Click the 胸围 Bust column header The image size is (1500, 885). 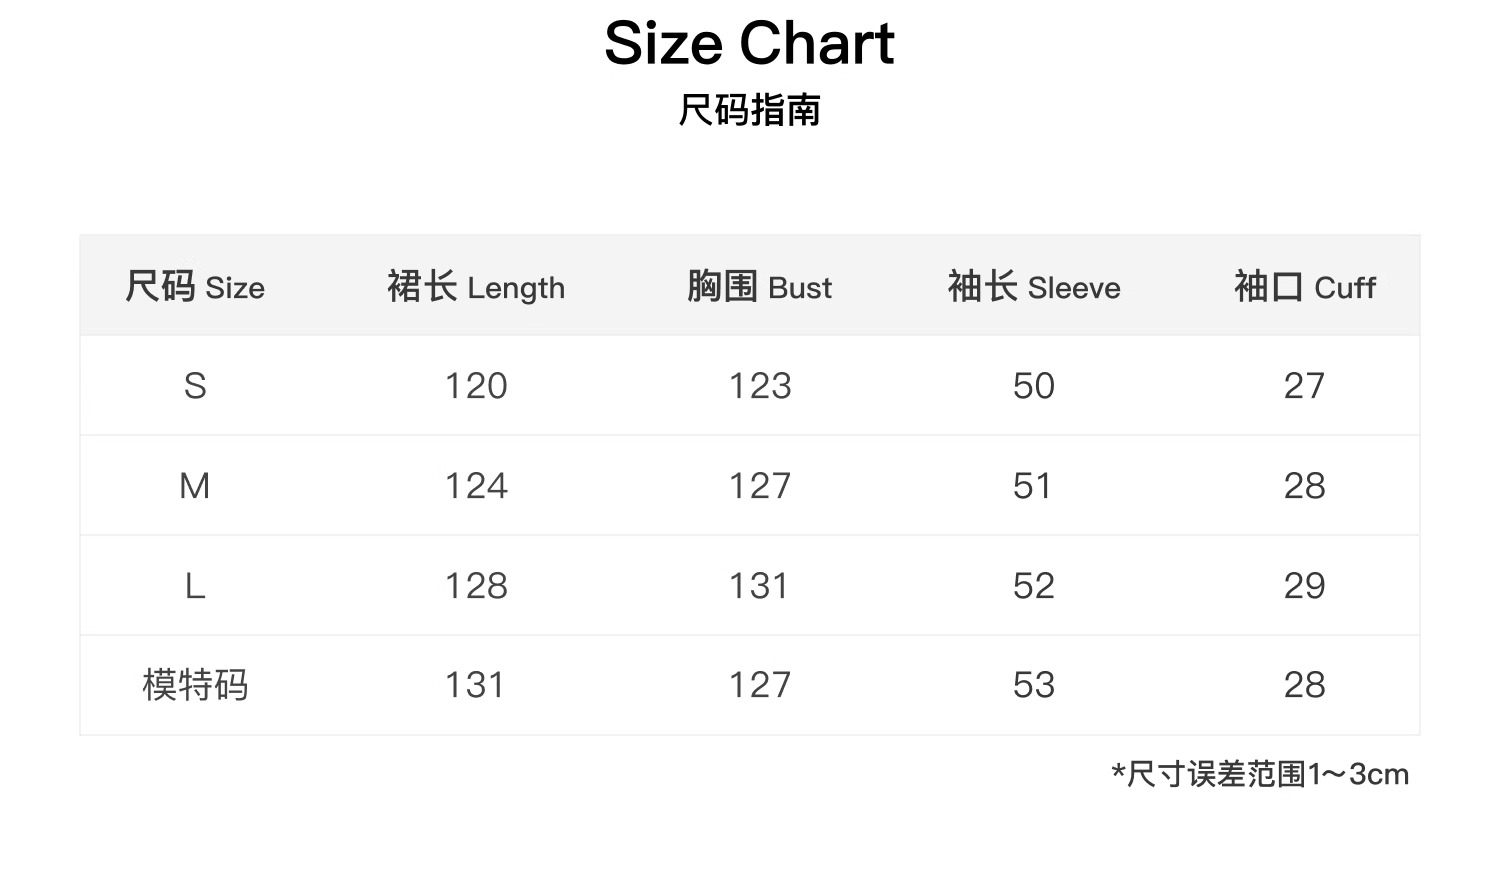click(x=759, y=287)
